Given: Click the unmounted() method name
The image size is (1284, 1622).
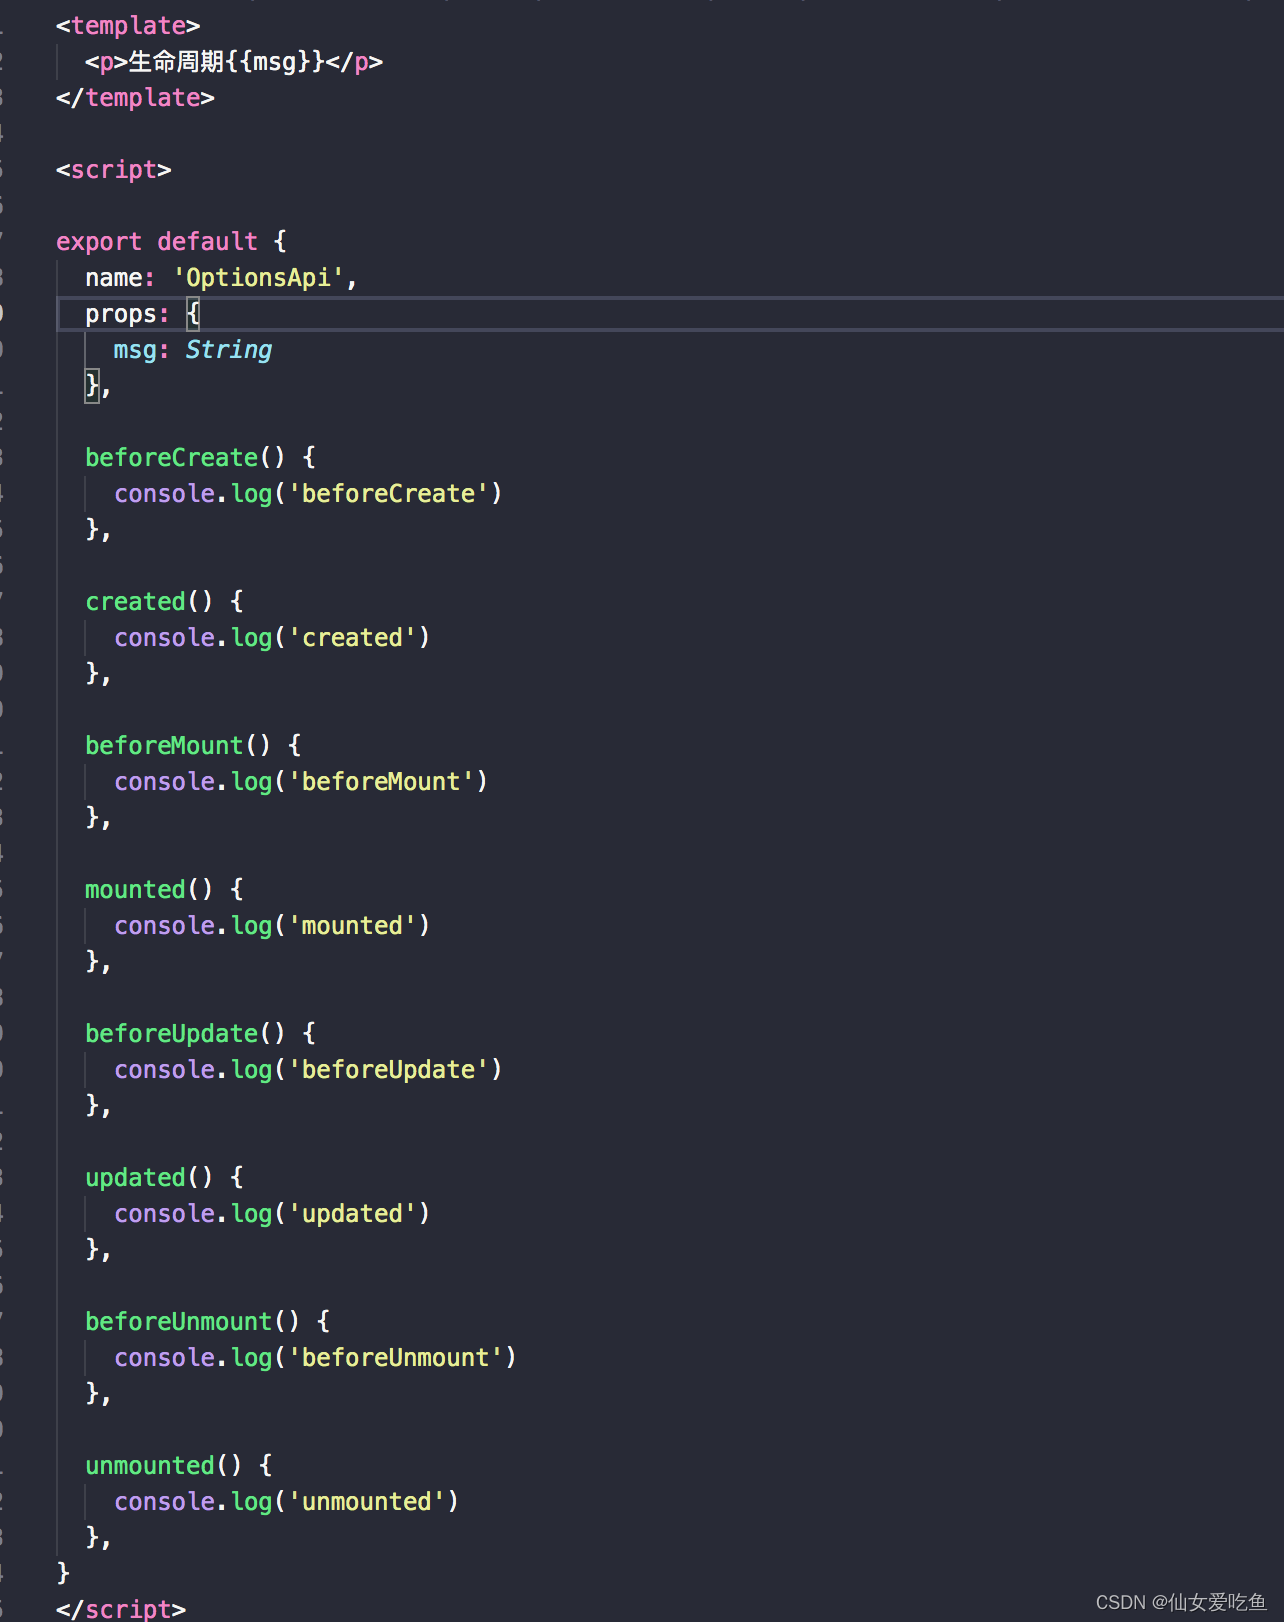Looking at the screenshot, I should coord(150,1465).
